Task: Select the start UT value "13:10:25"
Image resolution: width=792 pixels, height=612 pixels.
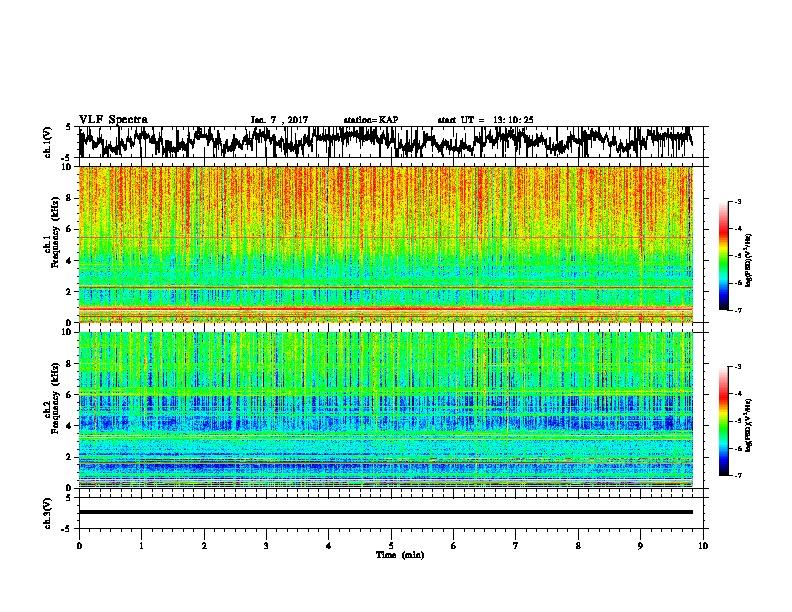Action: click(x=513, y=120)
